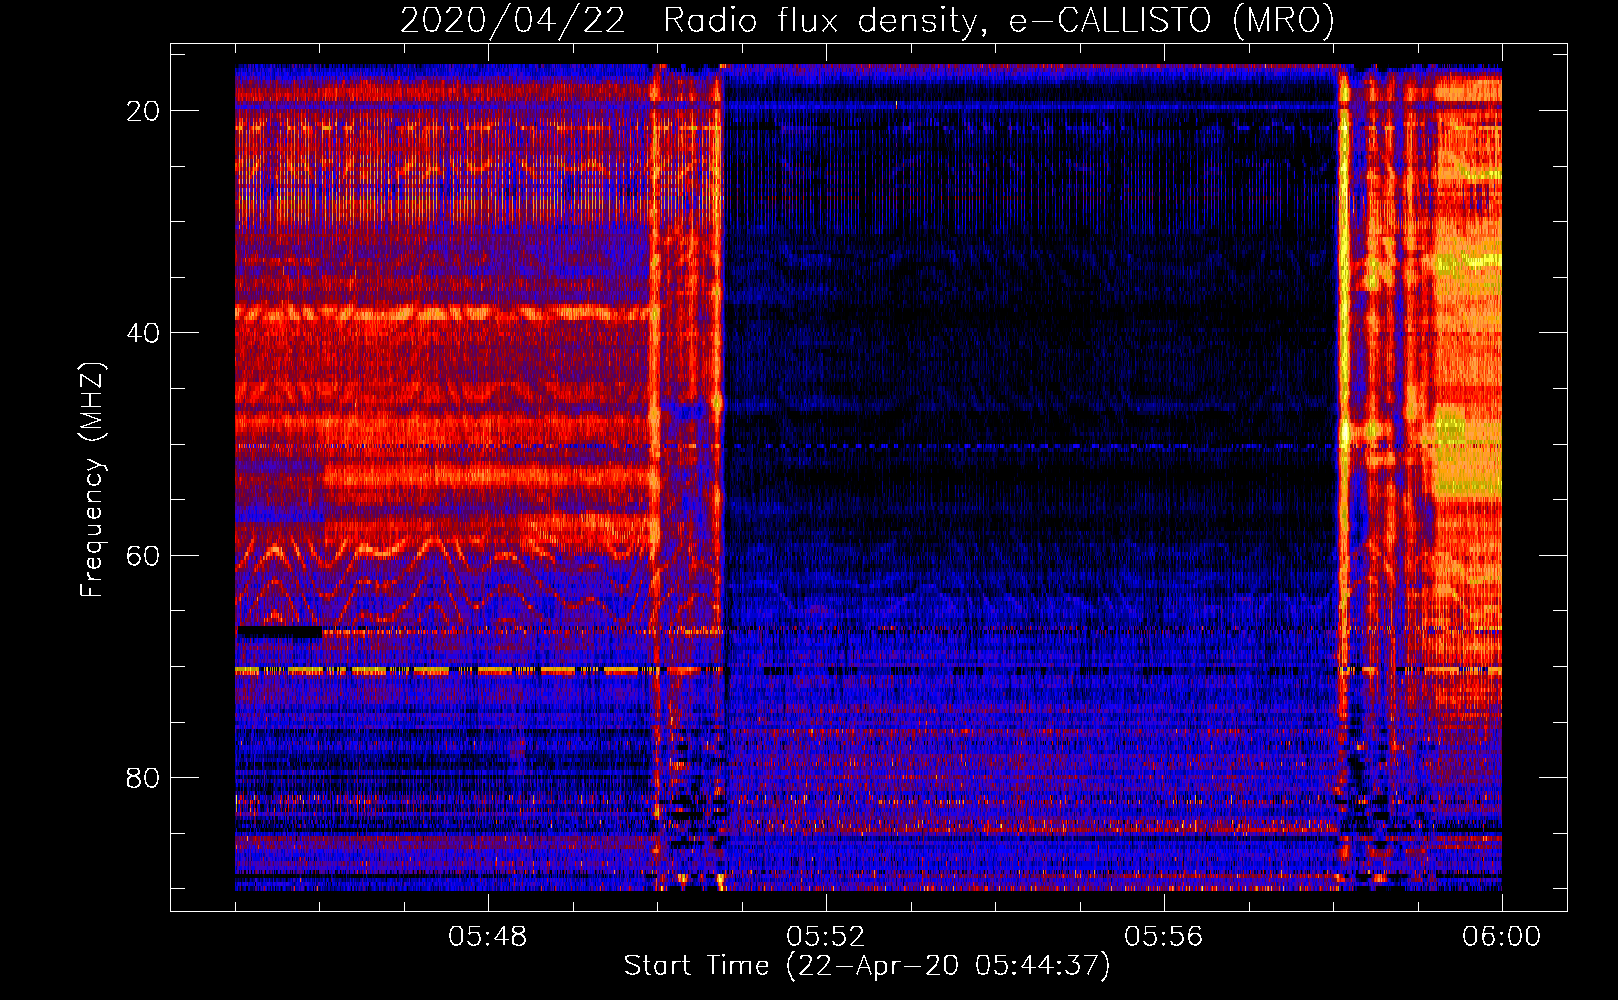The image size is (1618, 1000).
Task: Click the "Start Time (22-Apr-20 05:44:37)" label
Action: click(x=867, y=966)
